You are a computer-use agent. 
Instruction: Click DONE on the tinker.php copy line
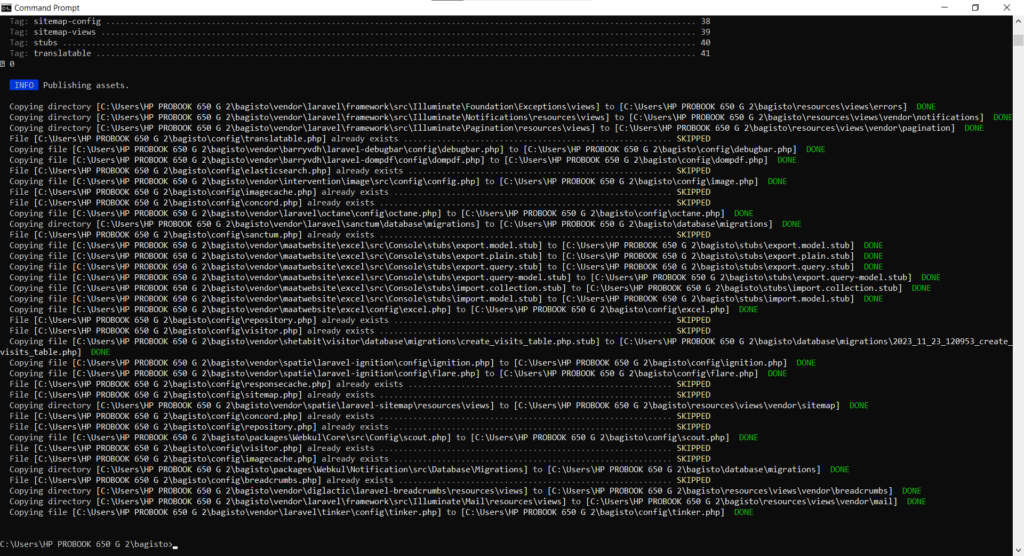tap(743, 512)
